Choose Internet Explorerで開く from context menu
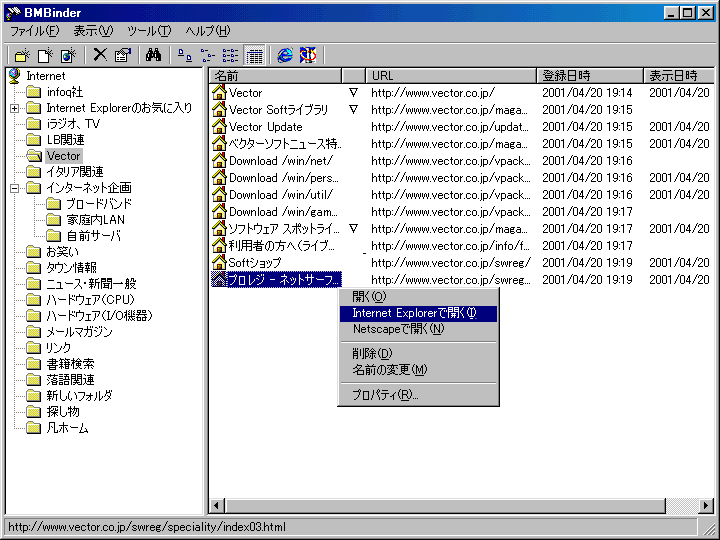 pyautogui.click(x=418, y=313)
